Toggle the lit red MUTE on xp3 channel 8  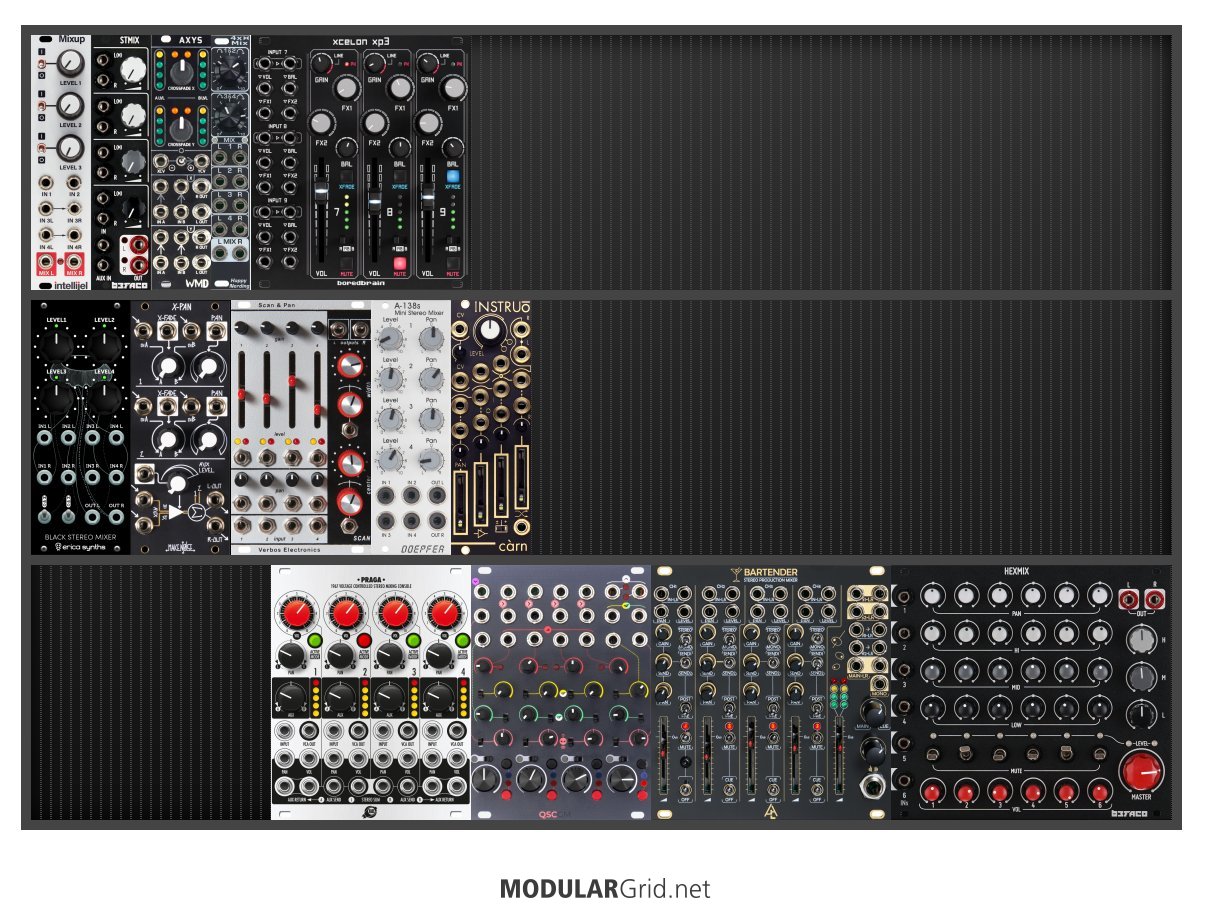[x=400, y=264]
